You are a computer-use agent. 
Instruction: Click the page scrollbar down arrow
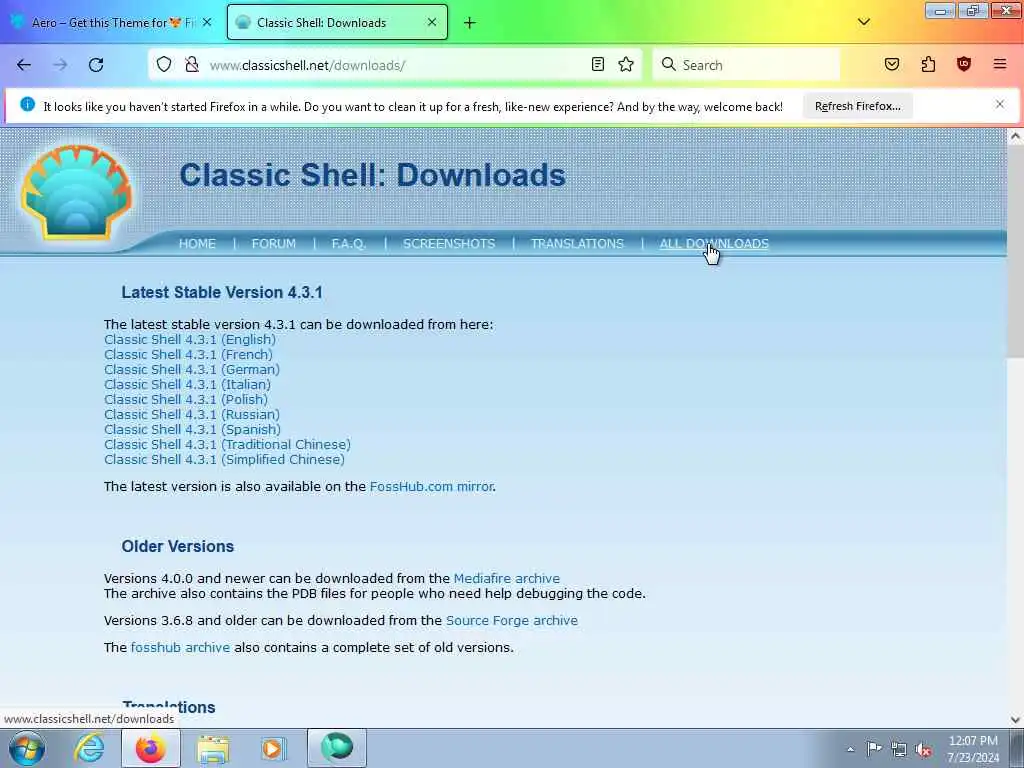point(1016,720)
